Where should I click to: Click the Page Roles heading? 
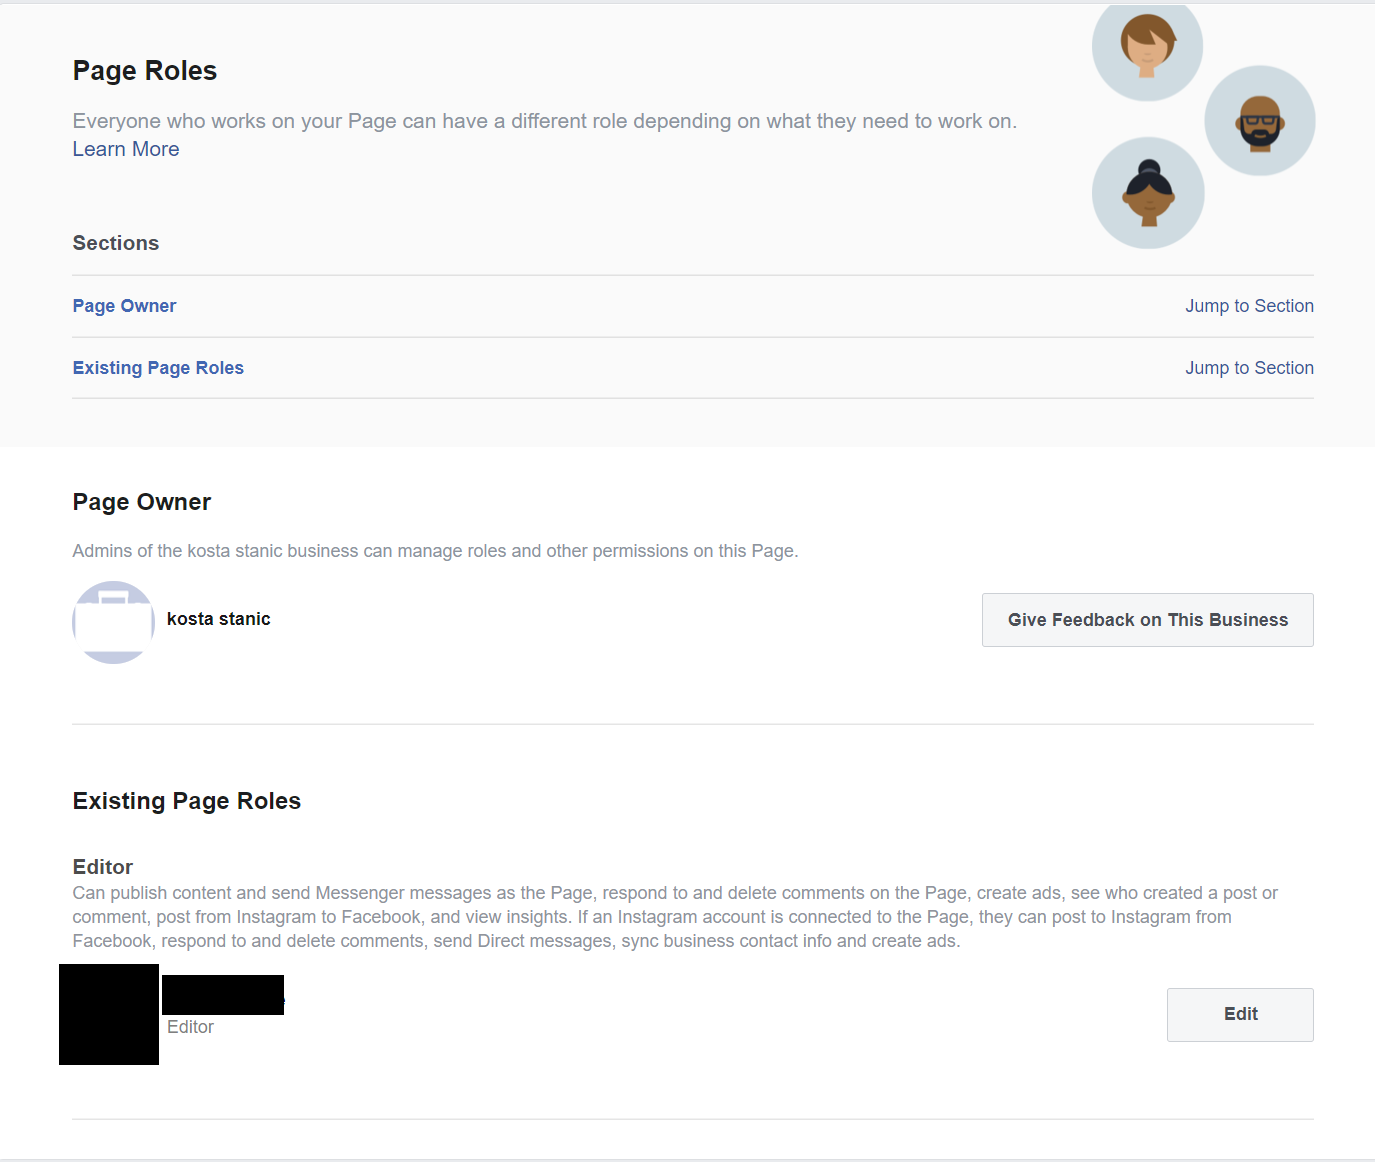click(145, 71)
